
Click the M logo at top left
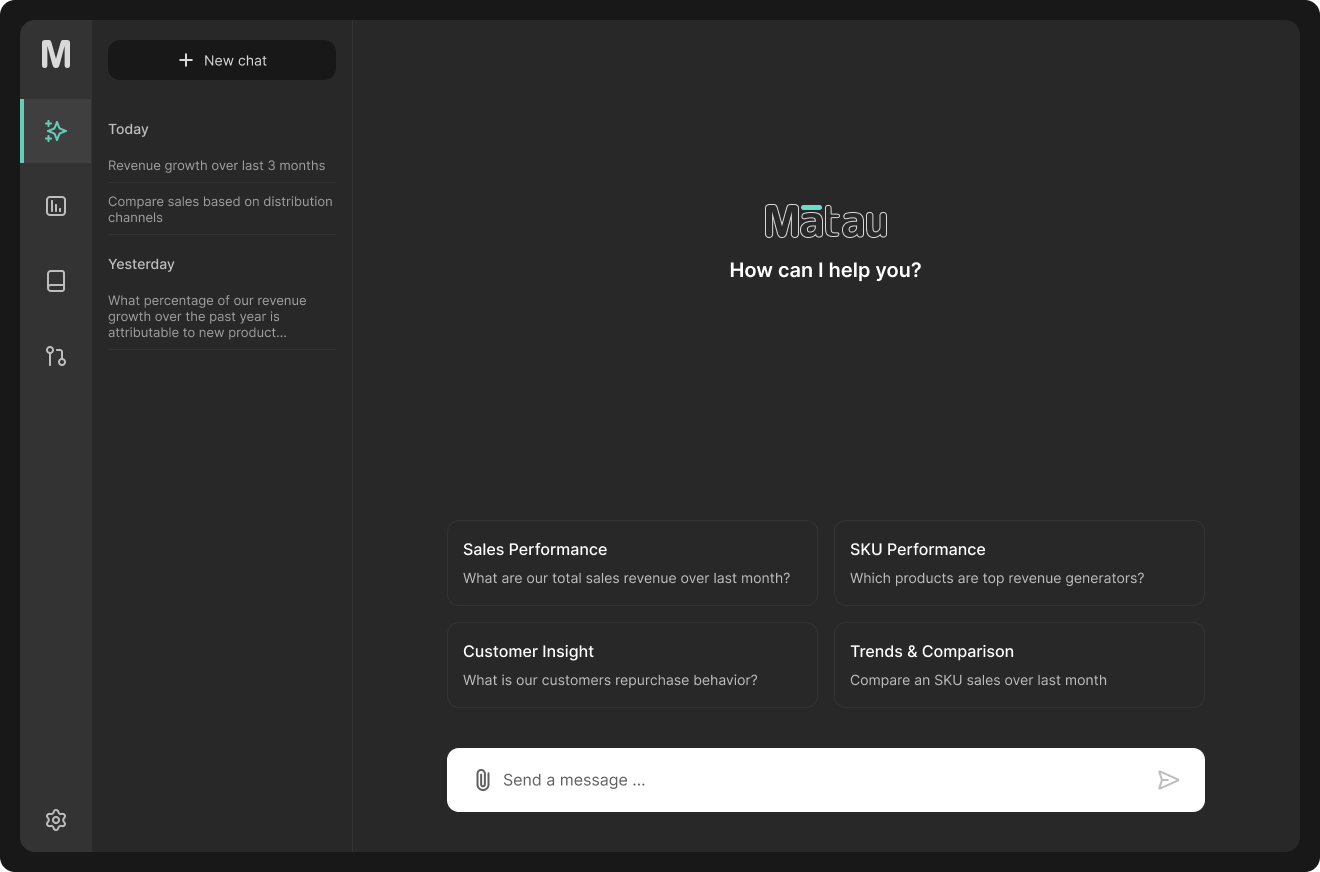point(56,54)
